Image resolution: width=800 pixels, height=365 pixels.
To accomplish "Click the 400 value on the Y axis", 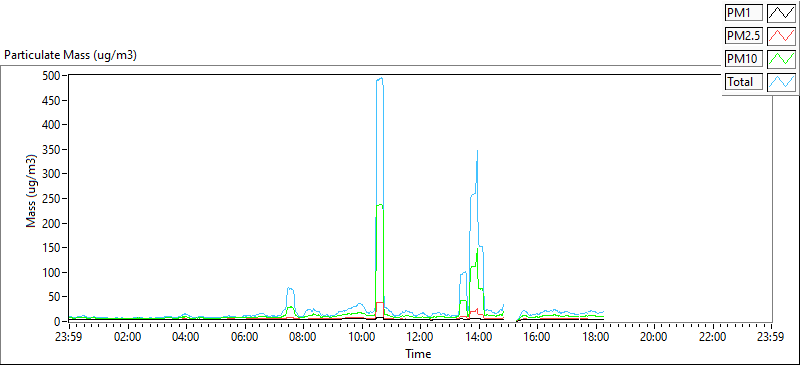I will pyautogui.click(x=51, y=125).
